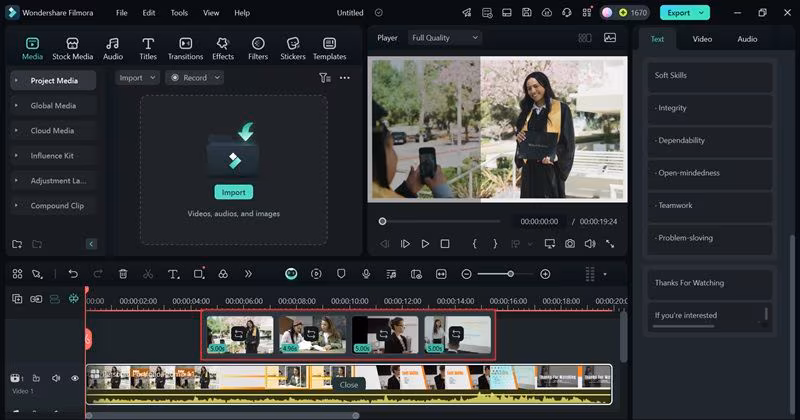Image resolution: width=800 pixels, height=420 pixels.
Task: Open the View menu
Action: (211, 13)
